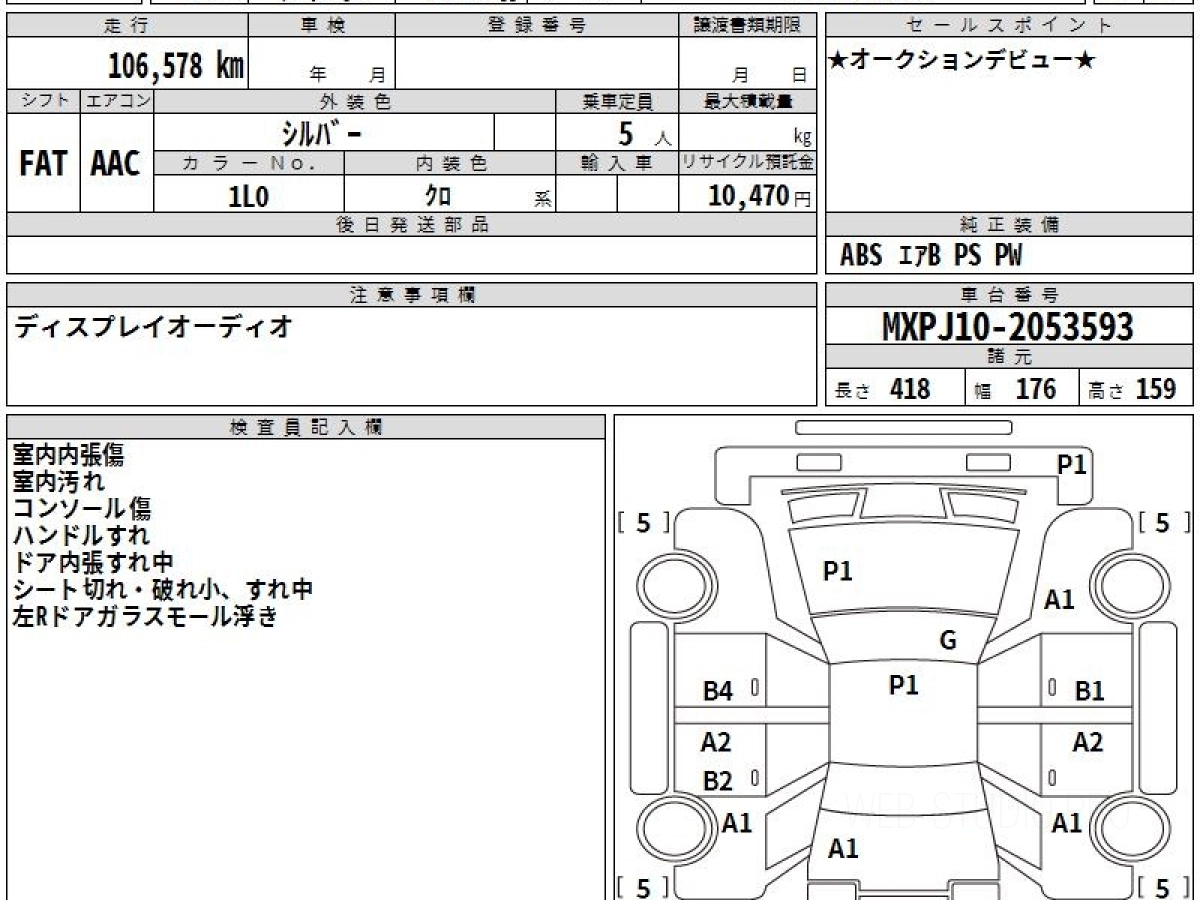Click the 純正装備 header

pos(1010,225)
